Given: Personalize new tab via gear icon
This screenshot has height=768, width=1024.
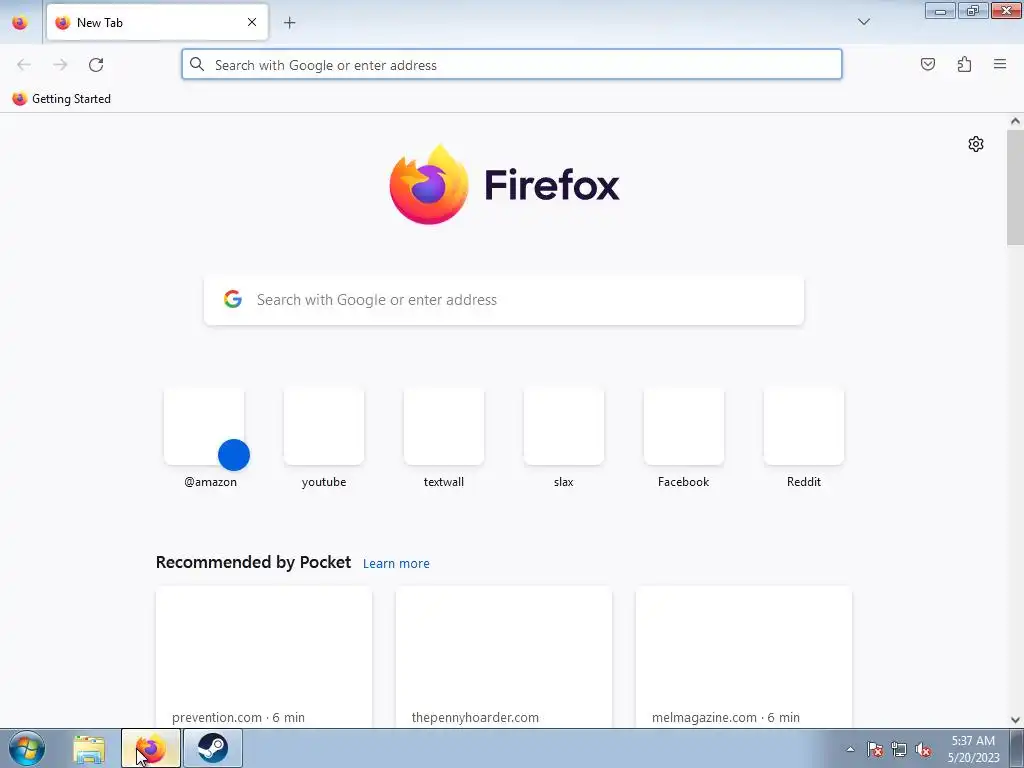Looking at the screenshot, I should coord(976,144).
